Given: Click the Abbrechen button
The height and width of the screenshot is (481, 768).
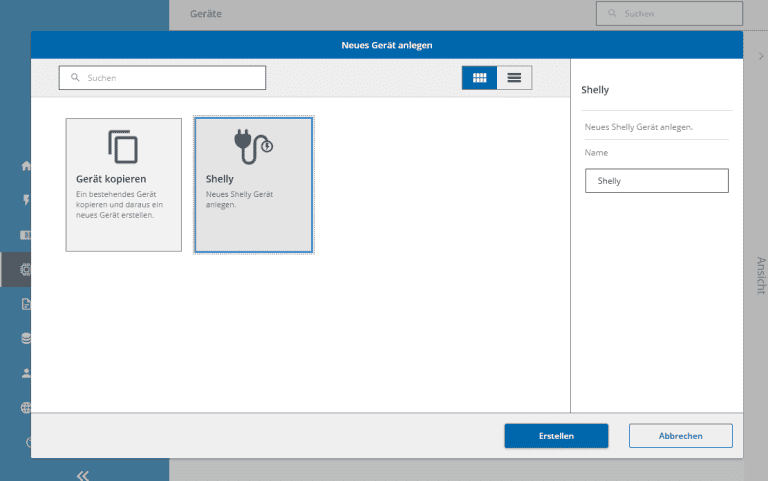Looking at the screenshot, I should coord(681,436).
